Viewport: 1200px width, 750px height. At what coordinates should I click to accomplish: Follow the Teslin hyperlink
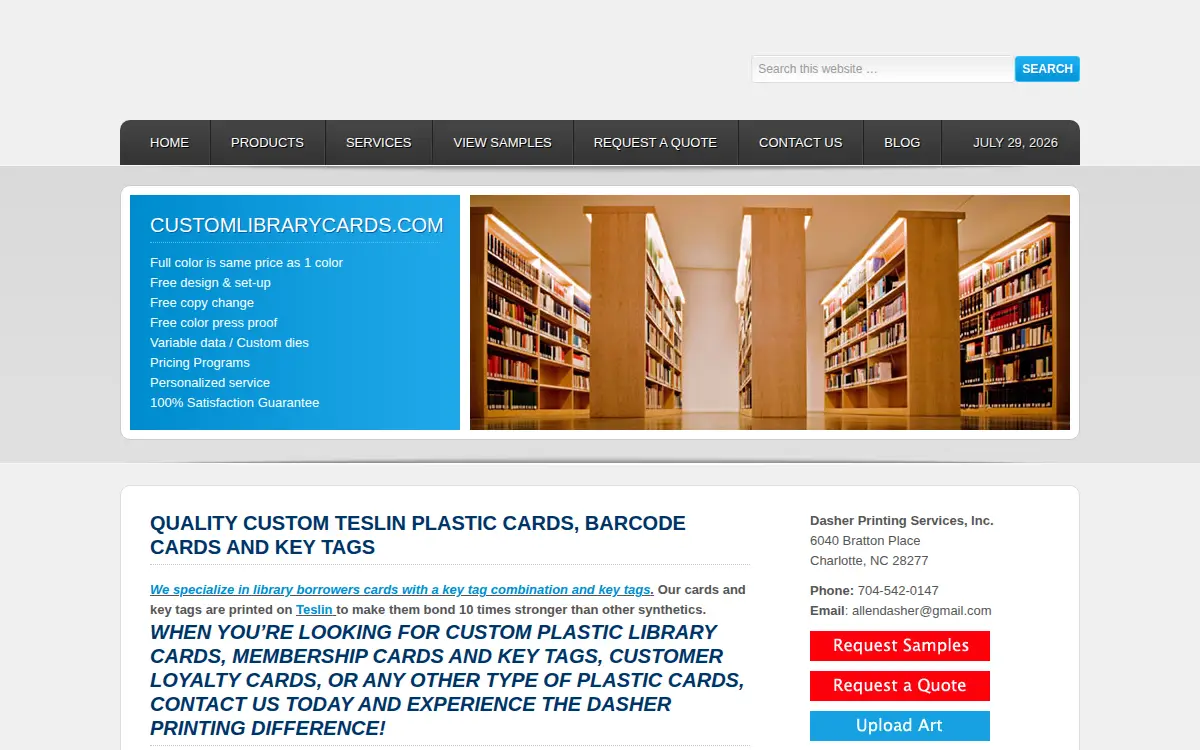pyautogui.click(x=315, y=610)
